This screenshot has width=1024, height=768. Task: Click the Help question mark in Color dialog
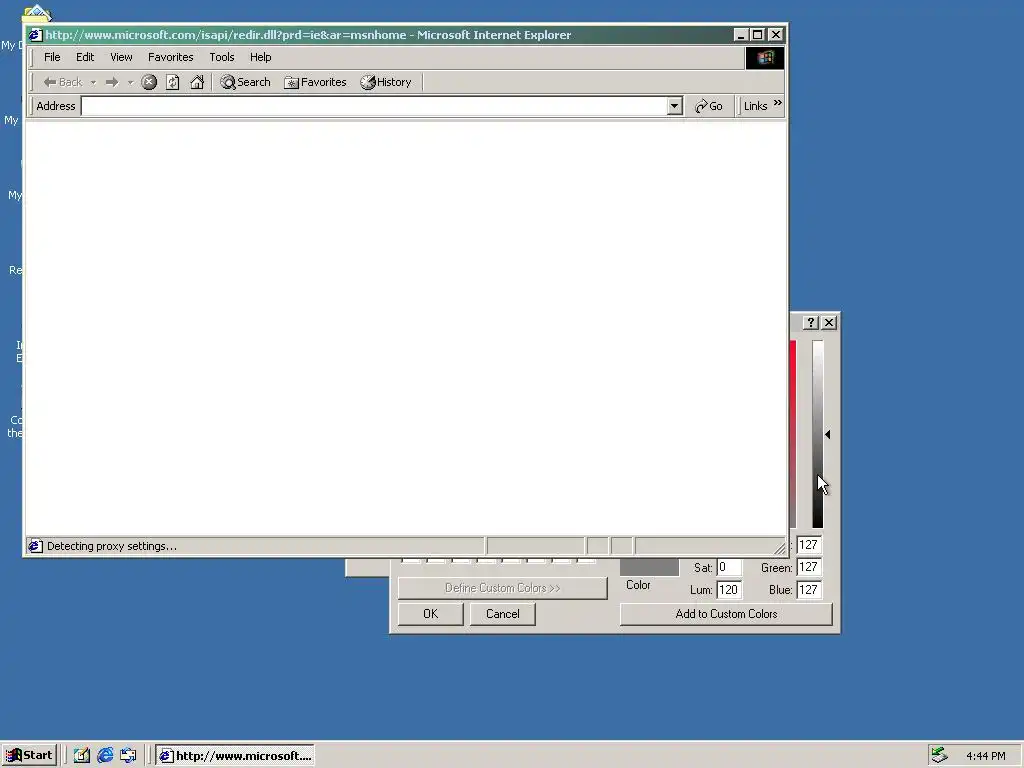tap(810, 323)
